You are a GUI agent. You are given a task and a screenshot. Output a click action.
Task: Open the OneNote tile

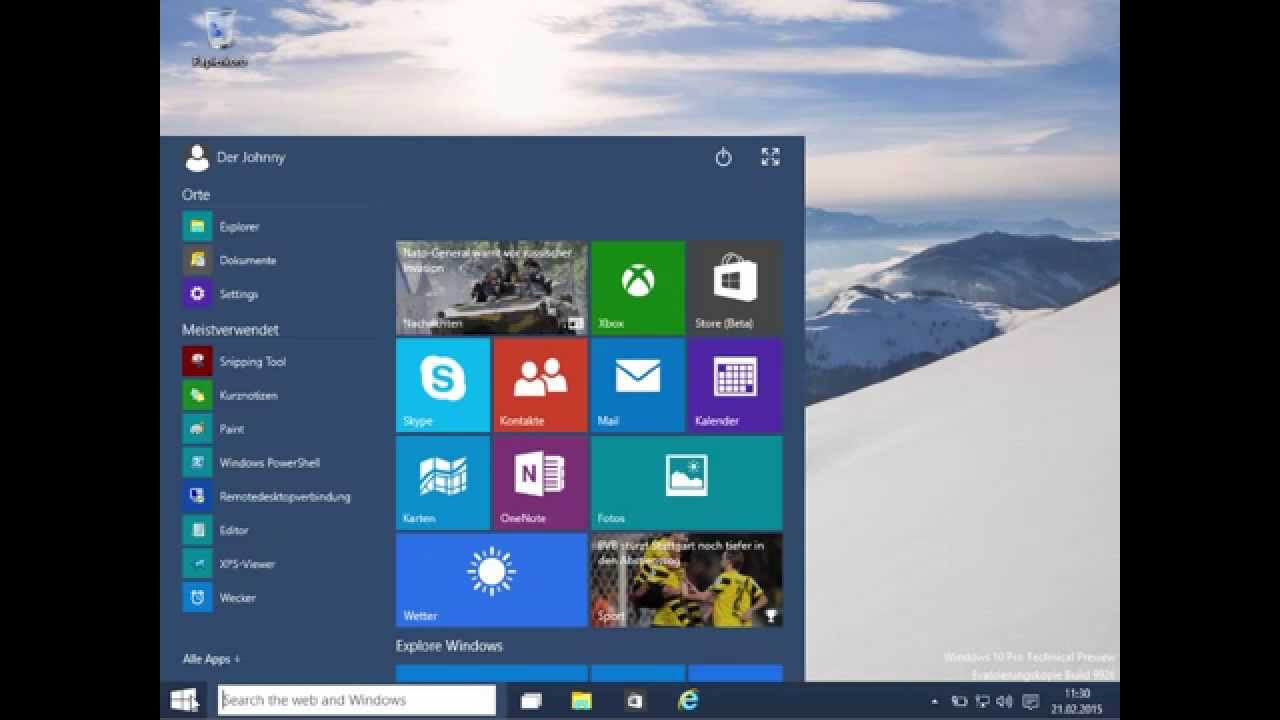tap(540, 482)
